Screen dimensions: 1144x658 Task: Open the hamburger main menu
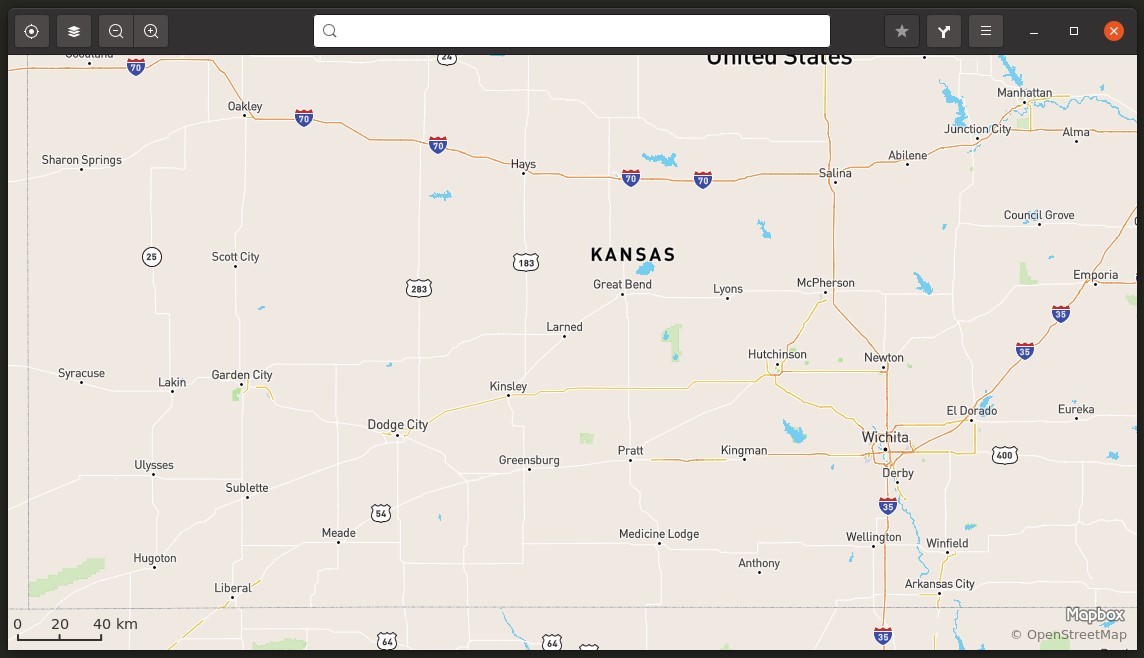pos(986,31)
